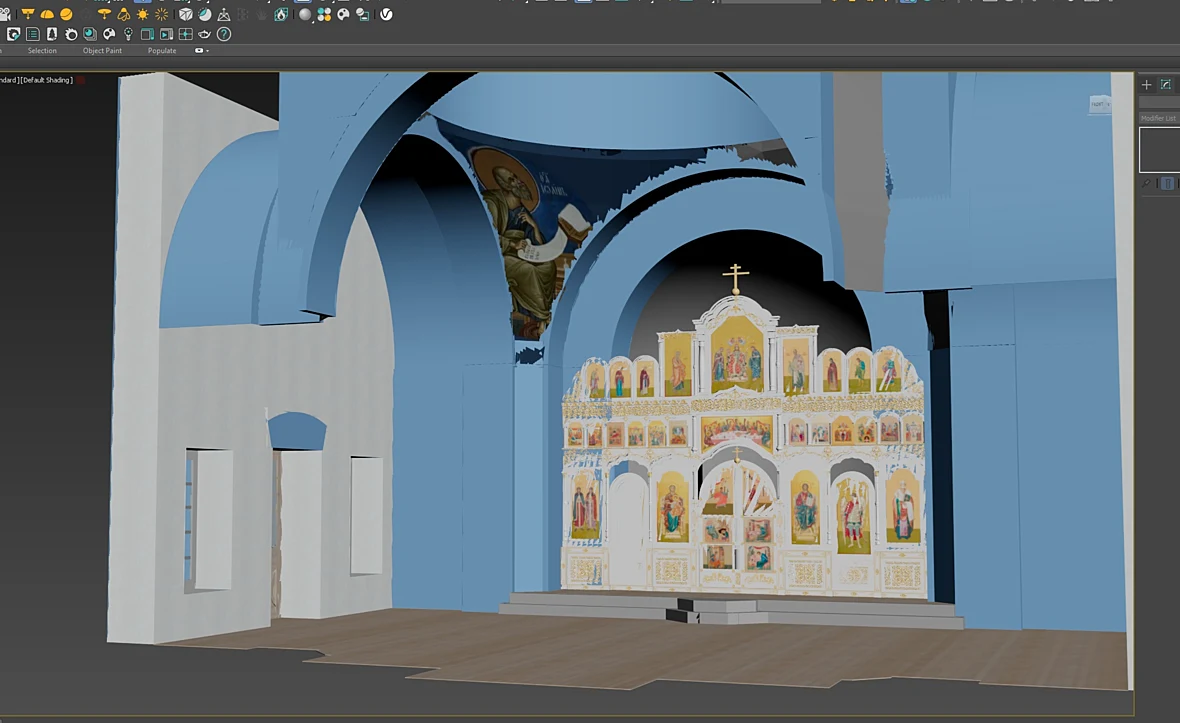This screenshot has height=723, width=1180.
Task: Expand the Modifier List dropdown
Action: pyautogui.click(x=1159, y=118)
